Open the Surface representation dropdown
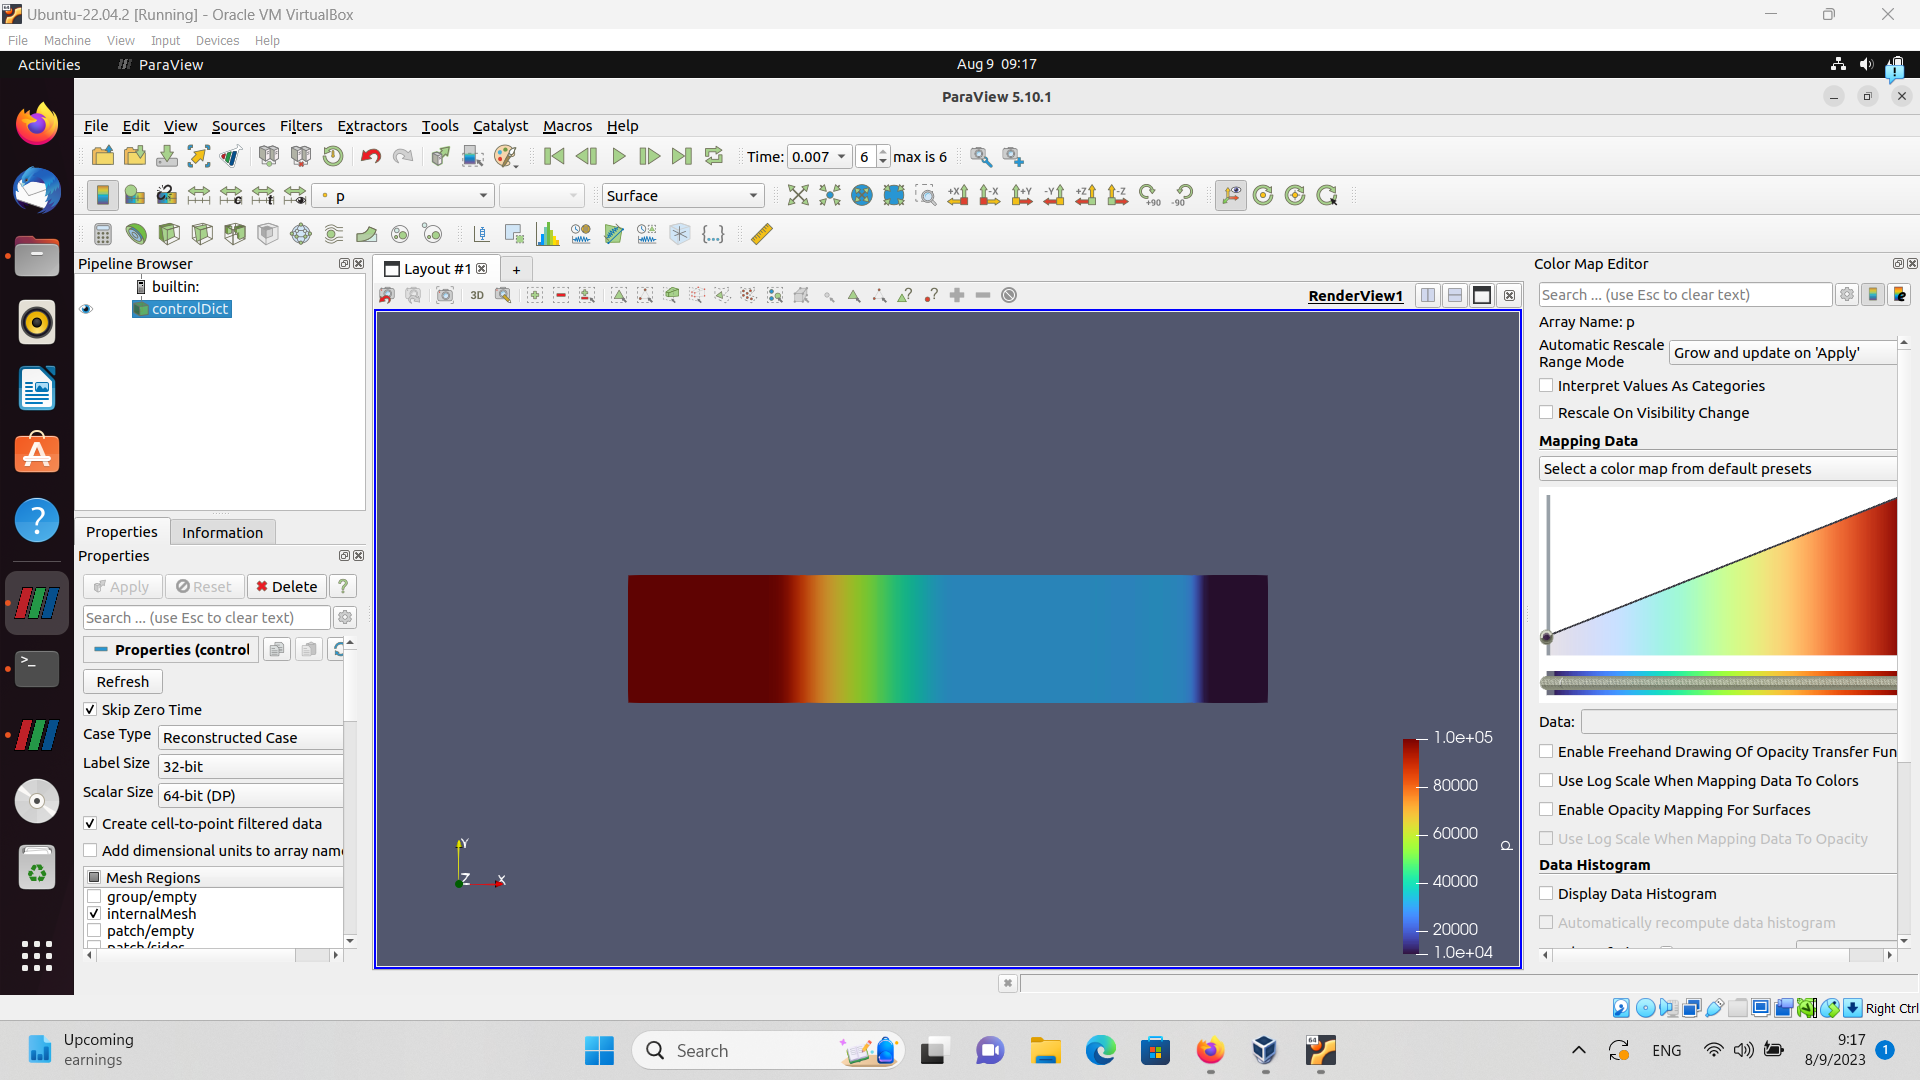This screenshot has height=1080, width=1920. tap(682, 196)
